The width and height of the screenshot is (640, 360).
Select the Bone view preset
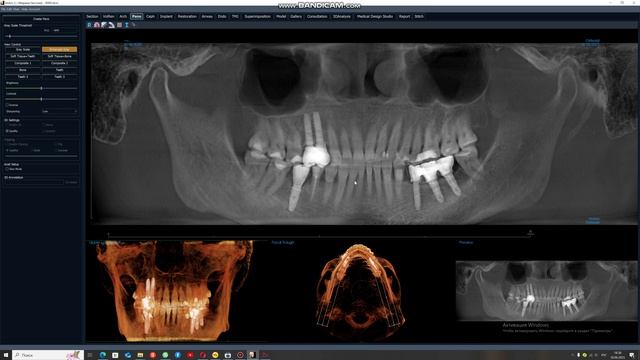(23, 70)
